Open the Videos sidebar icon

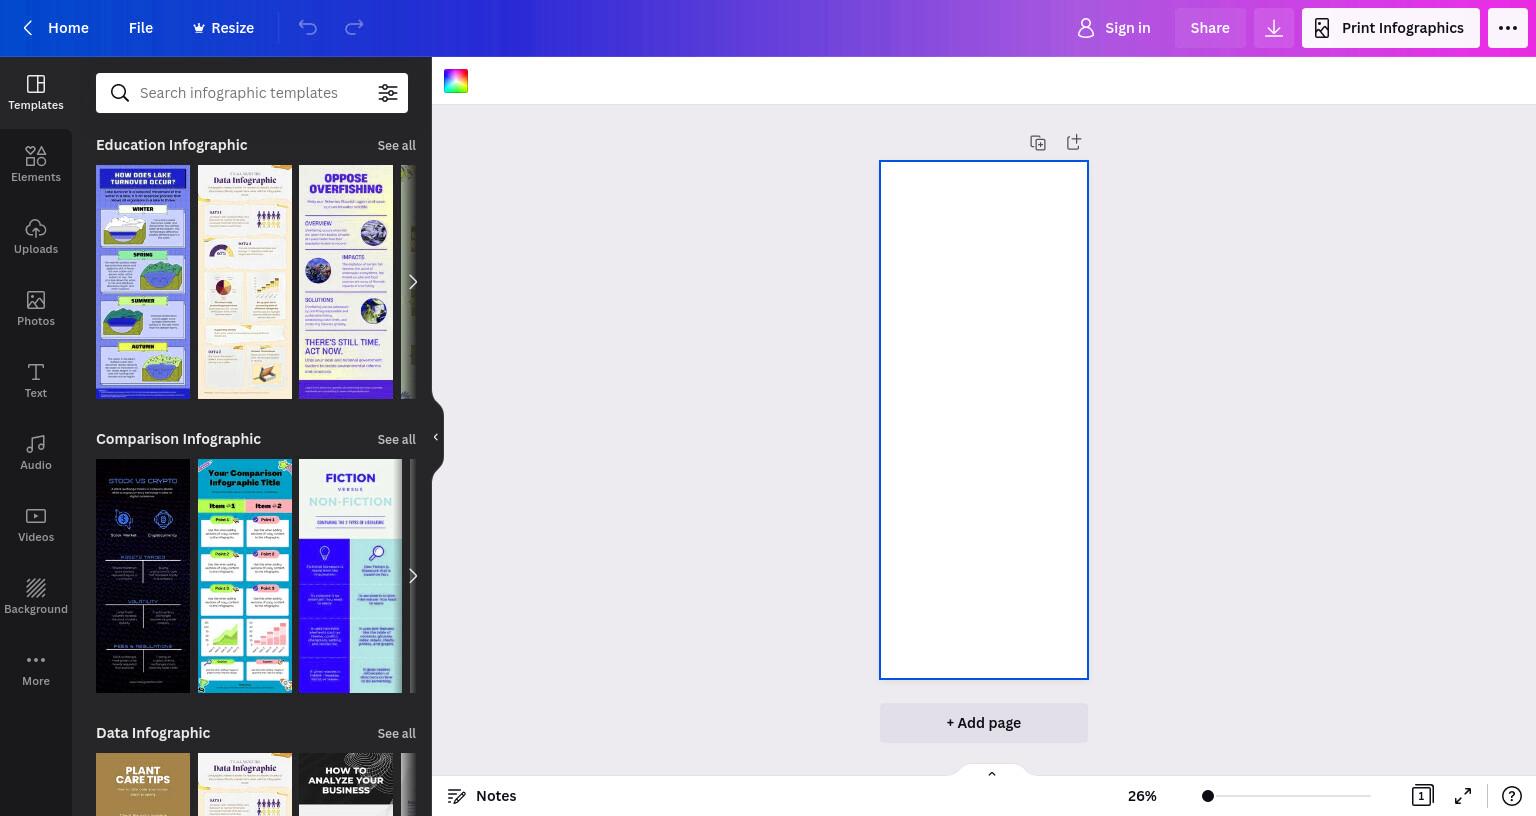pyautogui.click(x=36, y=524)
